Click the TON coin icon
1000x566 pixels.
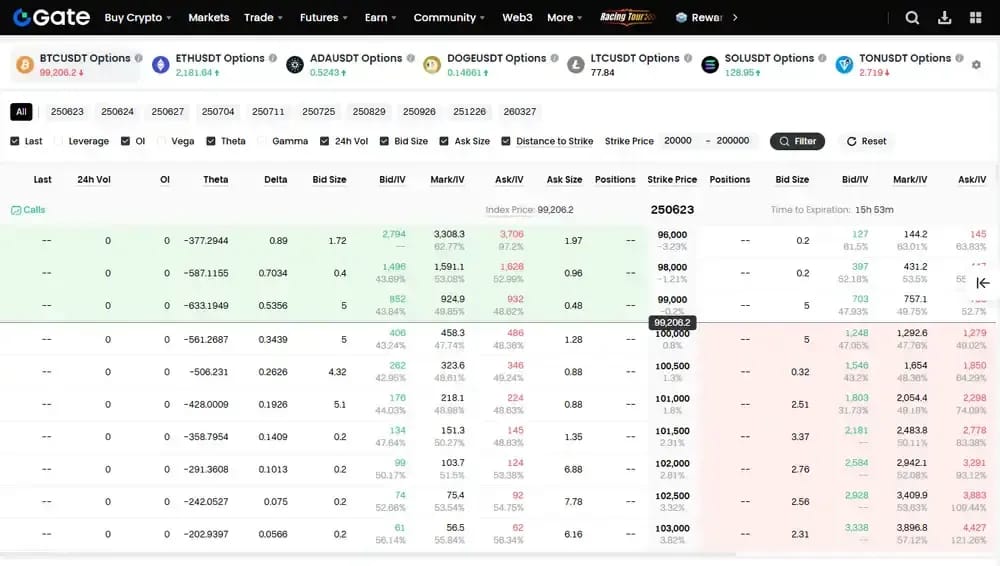point(844,64)
